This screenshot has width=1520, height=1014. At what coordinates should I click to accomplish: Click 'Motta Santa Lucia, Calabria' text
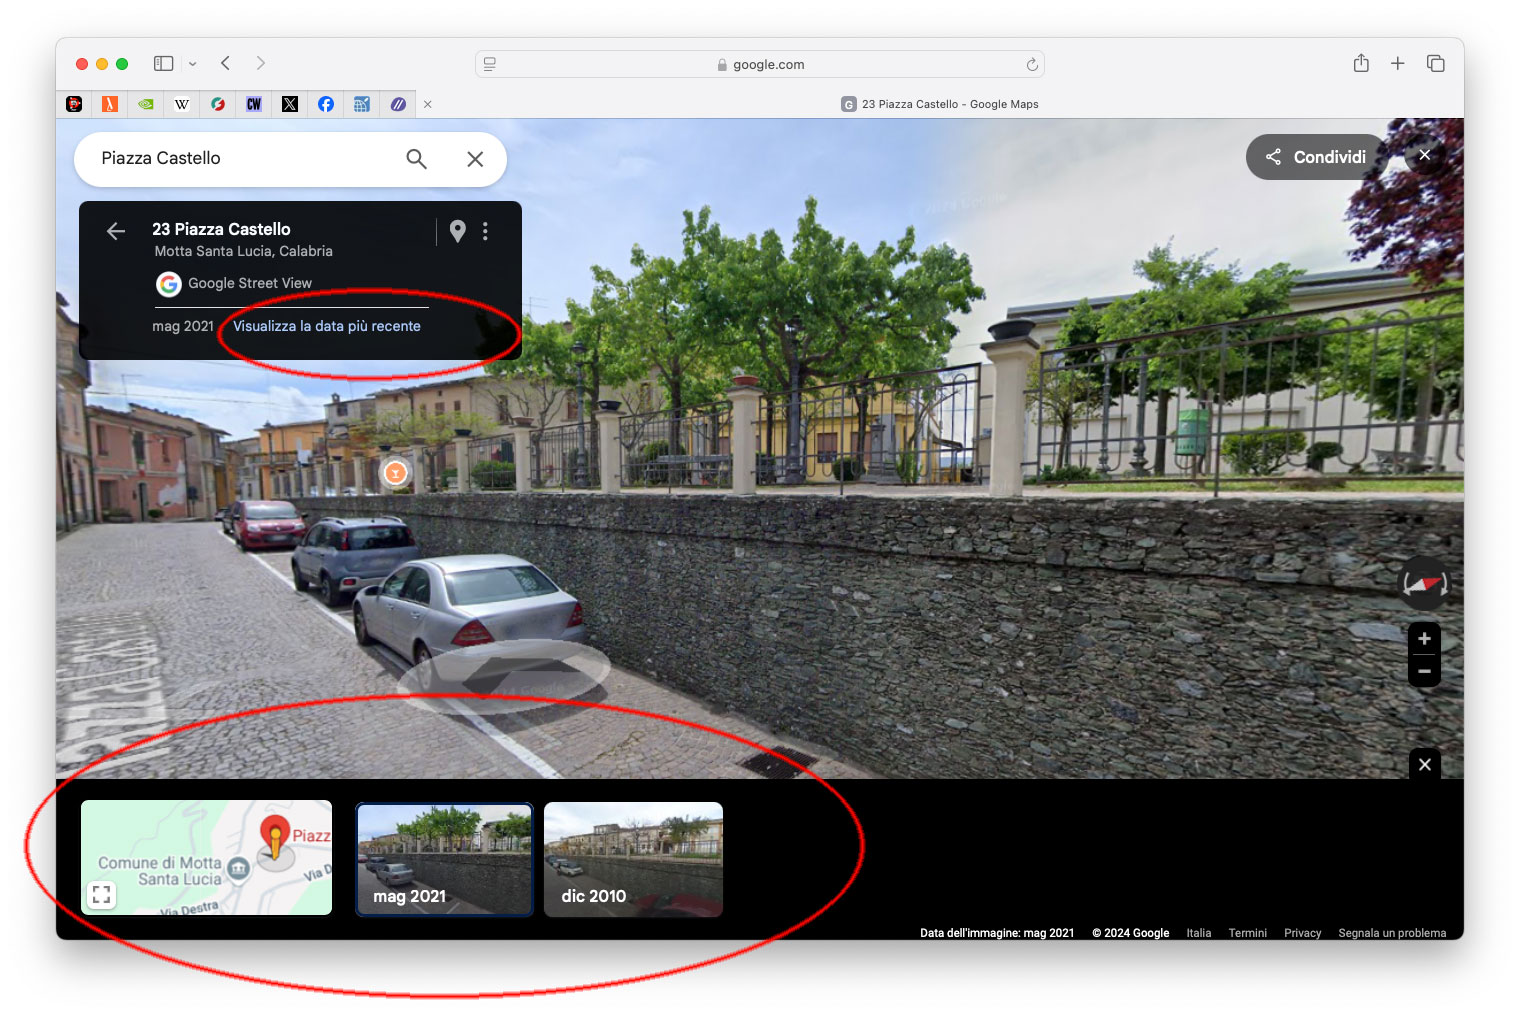coord(243,251)
